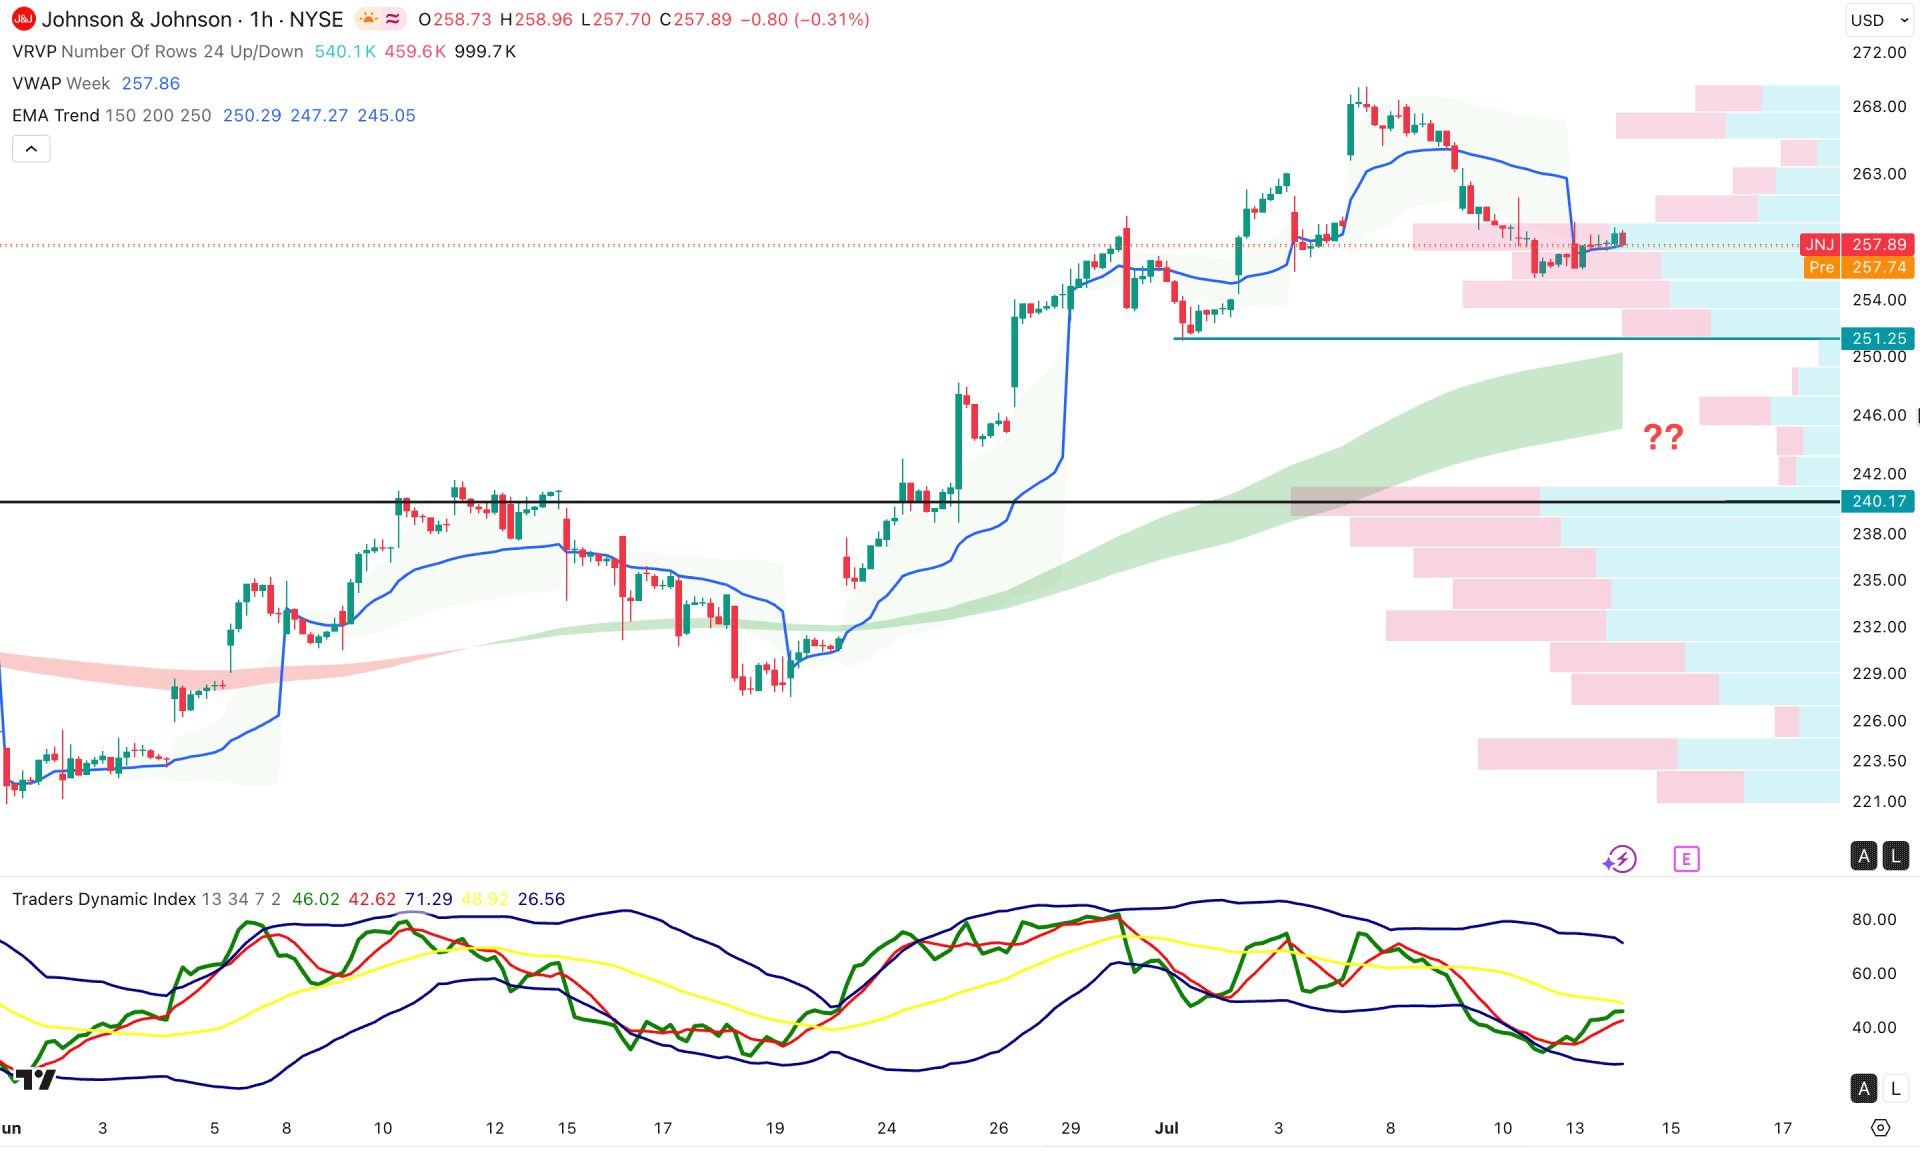Click the closing price C257.89 value
Screen dimensions: 1920x1151
coord(695,19)
